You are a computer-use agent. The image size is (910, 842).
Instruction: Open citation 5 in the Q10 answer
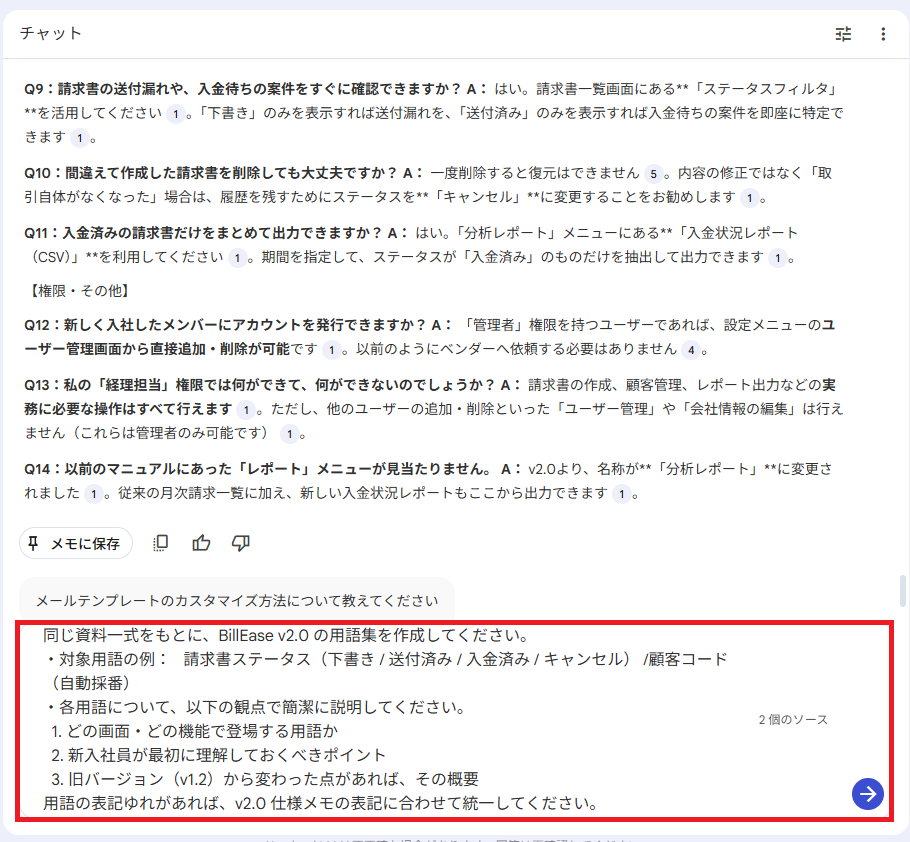tap(653, 174)
